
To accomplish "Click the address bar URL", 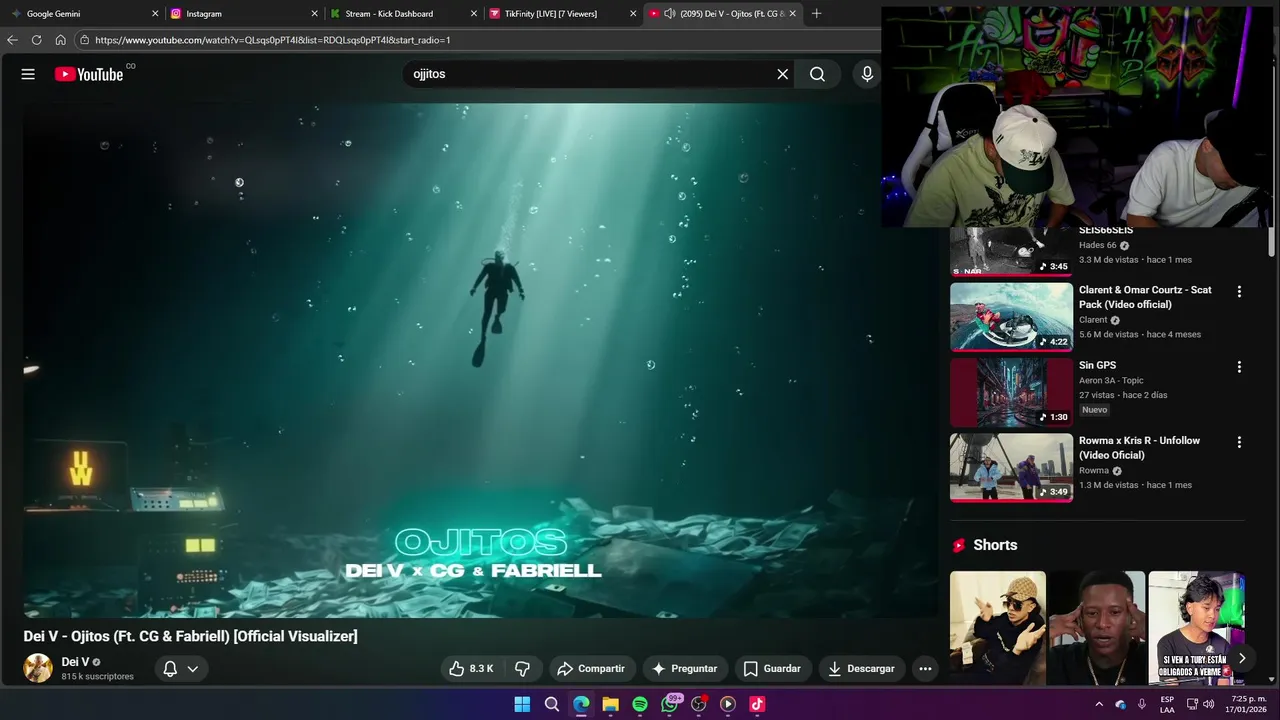I will [x=273, y=40].
